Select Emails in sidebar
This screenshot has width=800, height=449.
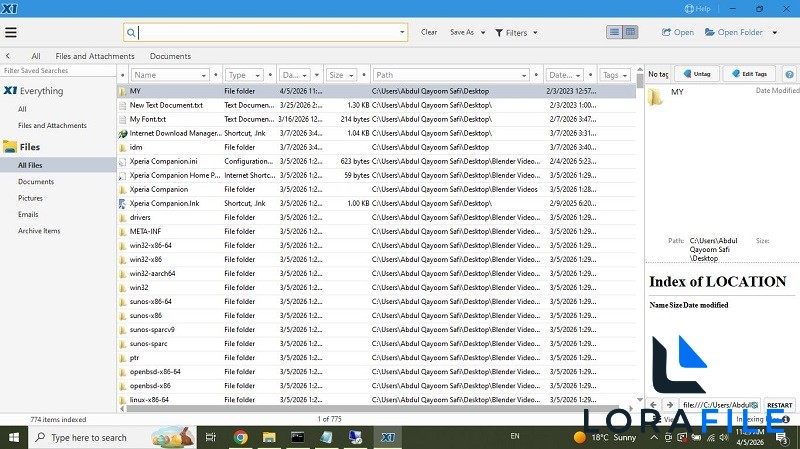click(x=28, y=214)
